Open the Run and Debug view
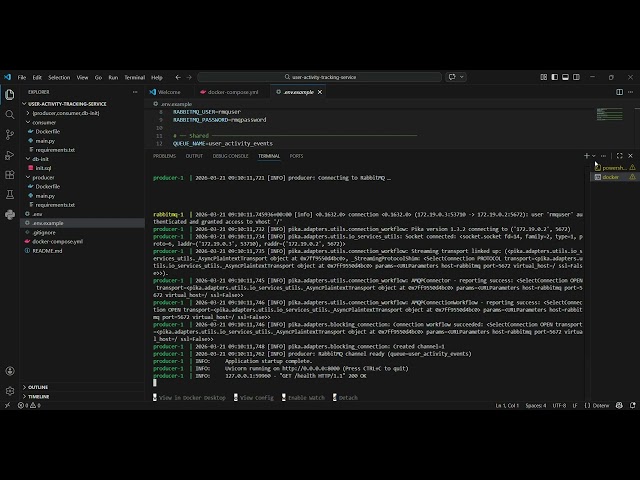This screenshot has height=480, width=640. click(x=10, y=155)
